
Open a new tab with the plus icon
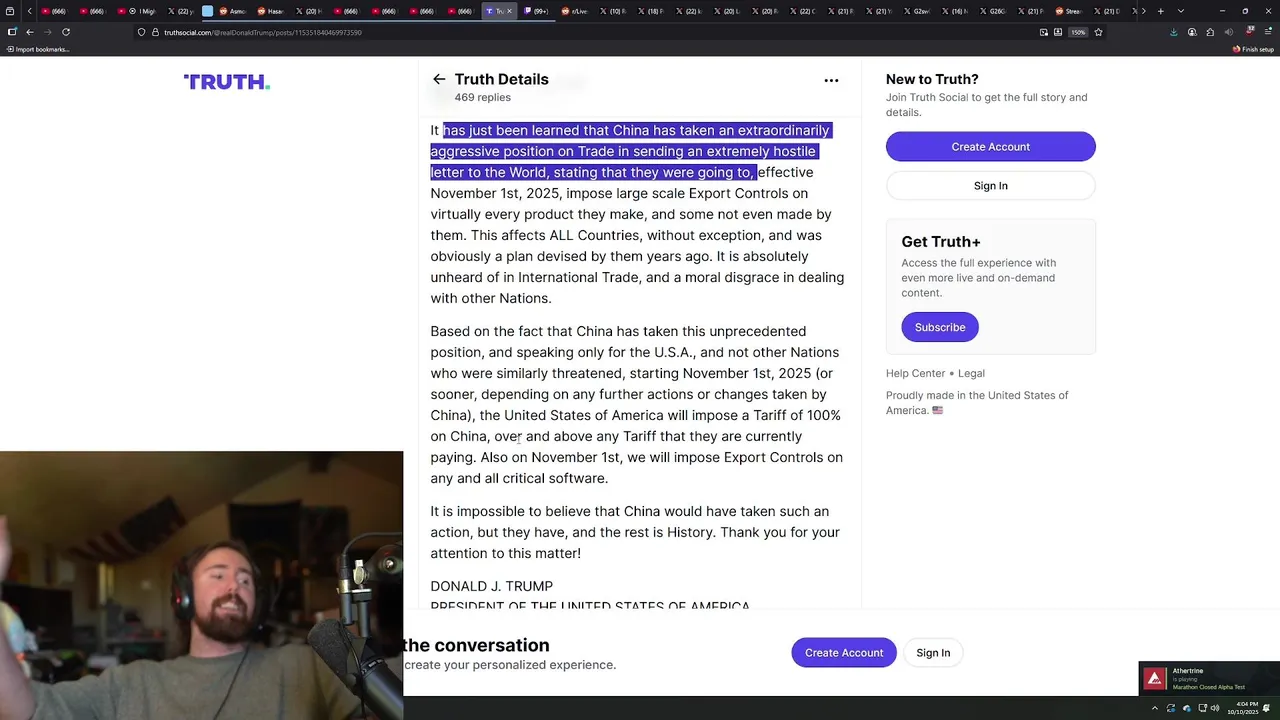click(1160, 11)
